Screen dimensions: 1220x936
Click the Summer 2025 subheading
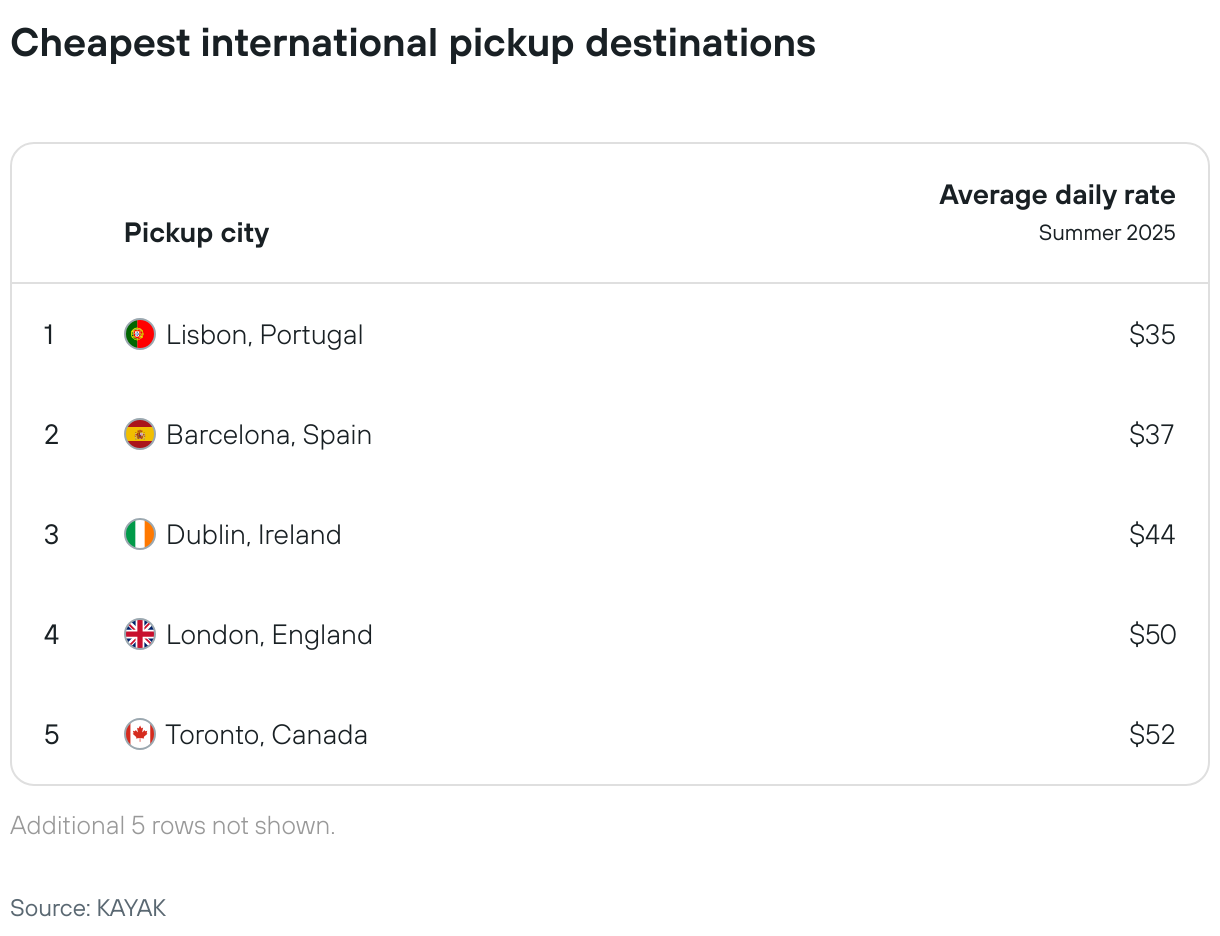[1107, 233]
